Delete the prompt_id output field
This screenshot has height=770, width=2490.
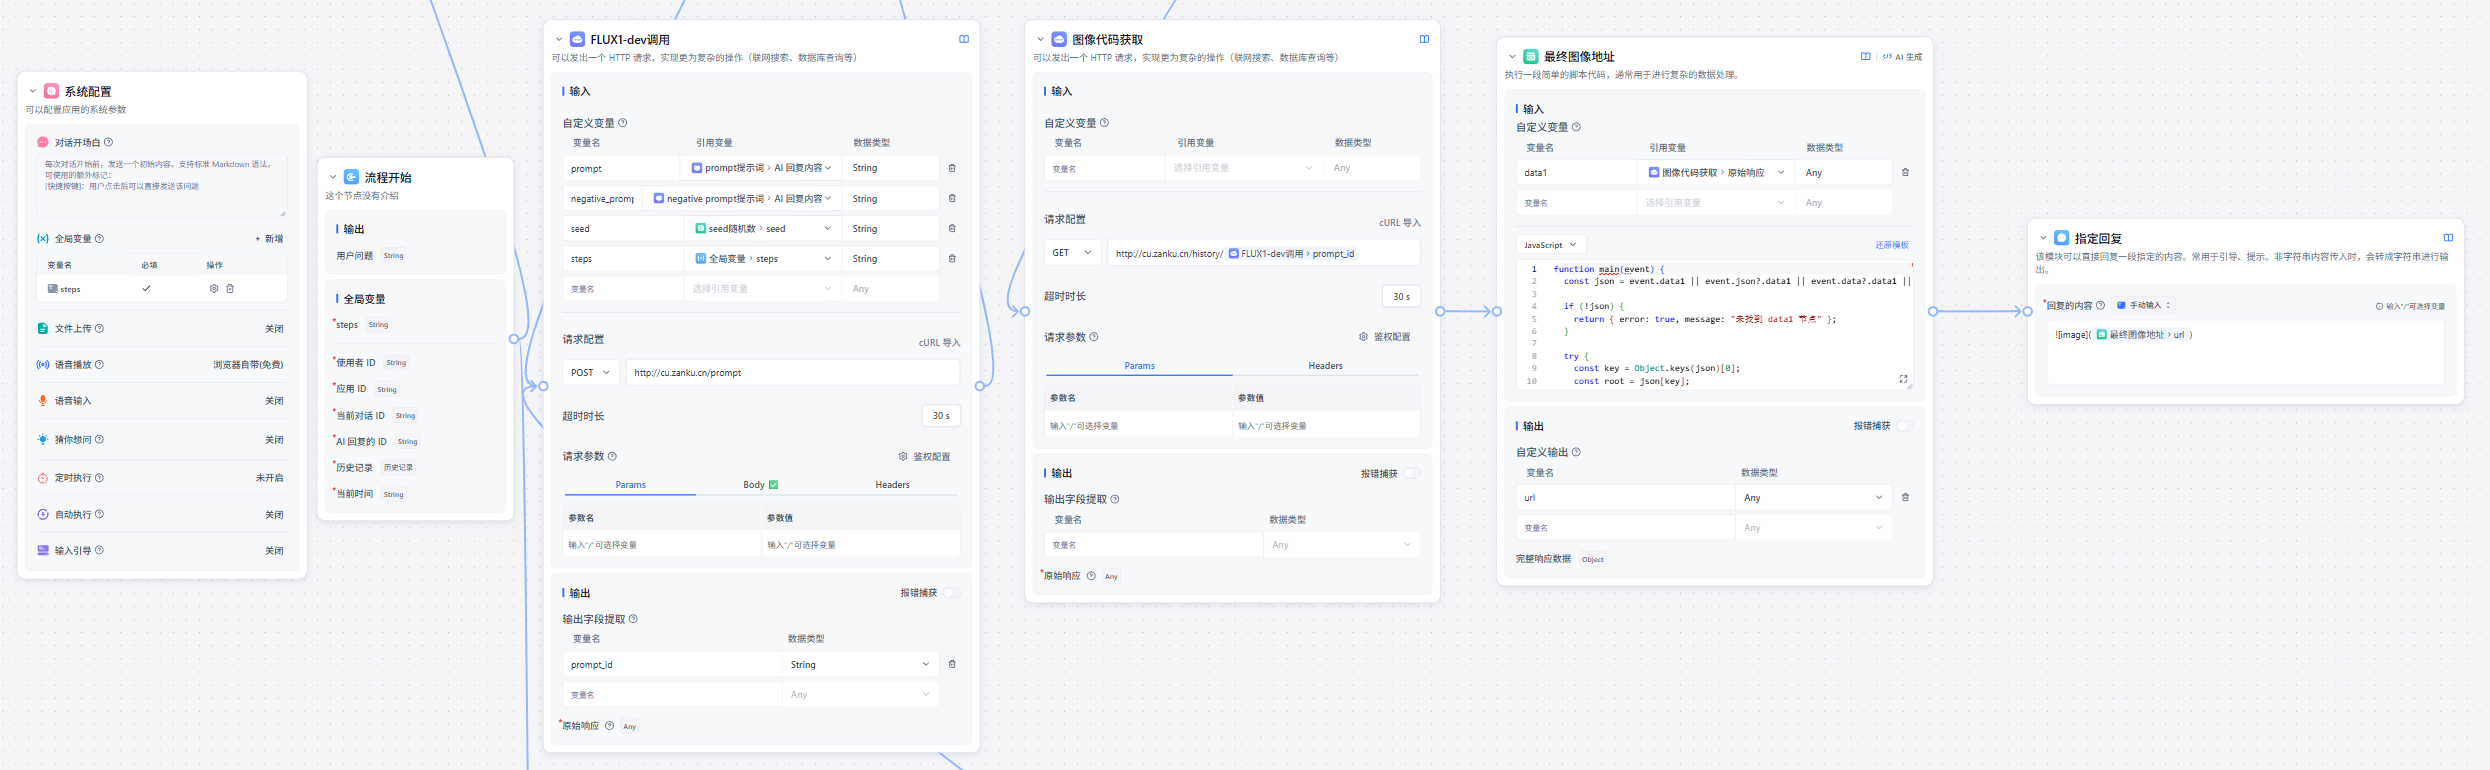[952, 664]
